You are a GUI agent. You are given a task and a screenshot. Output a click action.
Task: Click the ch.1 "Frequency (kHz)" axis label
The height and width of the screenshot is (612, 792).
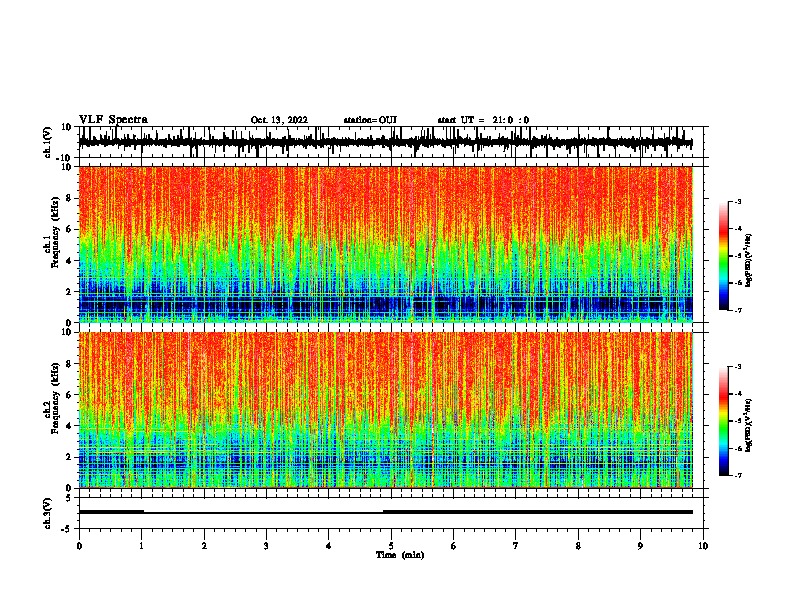[55, 232]
